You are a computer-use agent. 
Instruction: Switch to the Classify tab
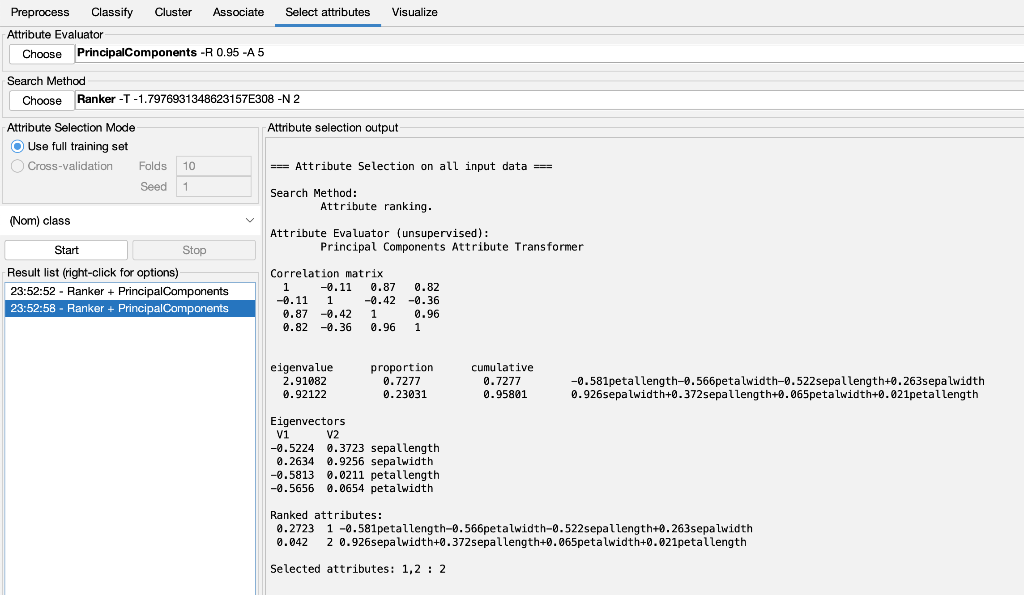click(x=111, y=13)
